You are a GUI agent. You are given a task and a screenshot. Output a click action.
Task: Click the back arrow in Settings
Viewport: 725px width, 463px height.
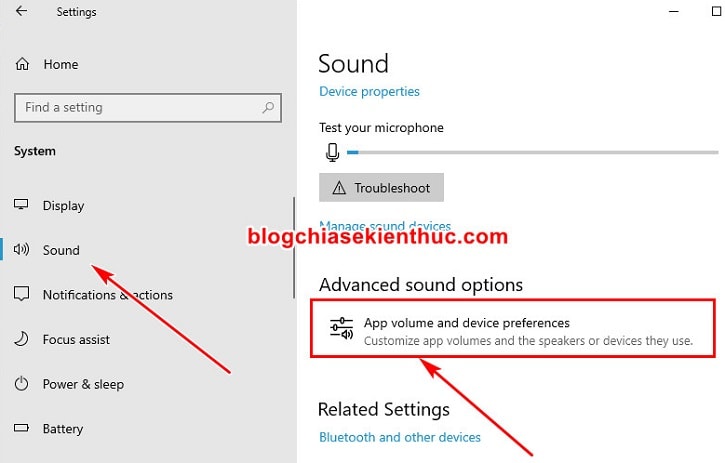pyautogui.click(x=21, y=11)
